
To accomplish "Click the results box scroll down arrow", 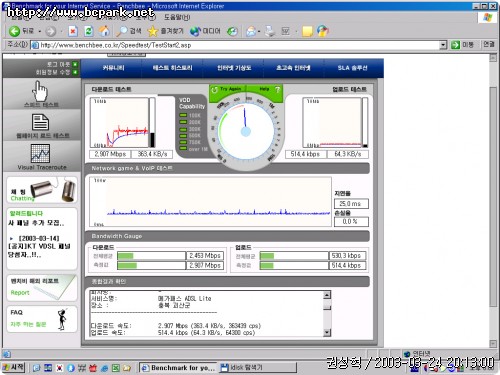I will point(327,332).
